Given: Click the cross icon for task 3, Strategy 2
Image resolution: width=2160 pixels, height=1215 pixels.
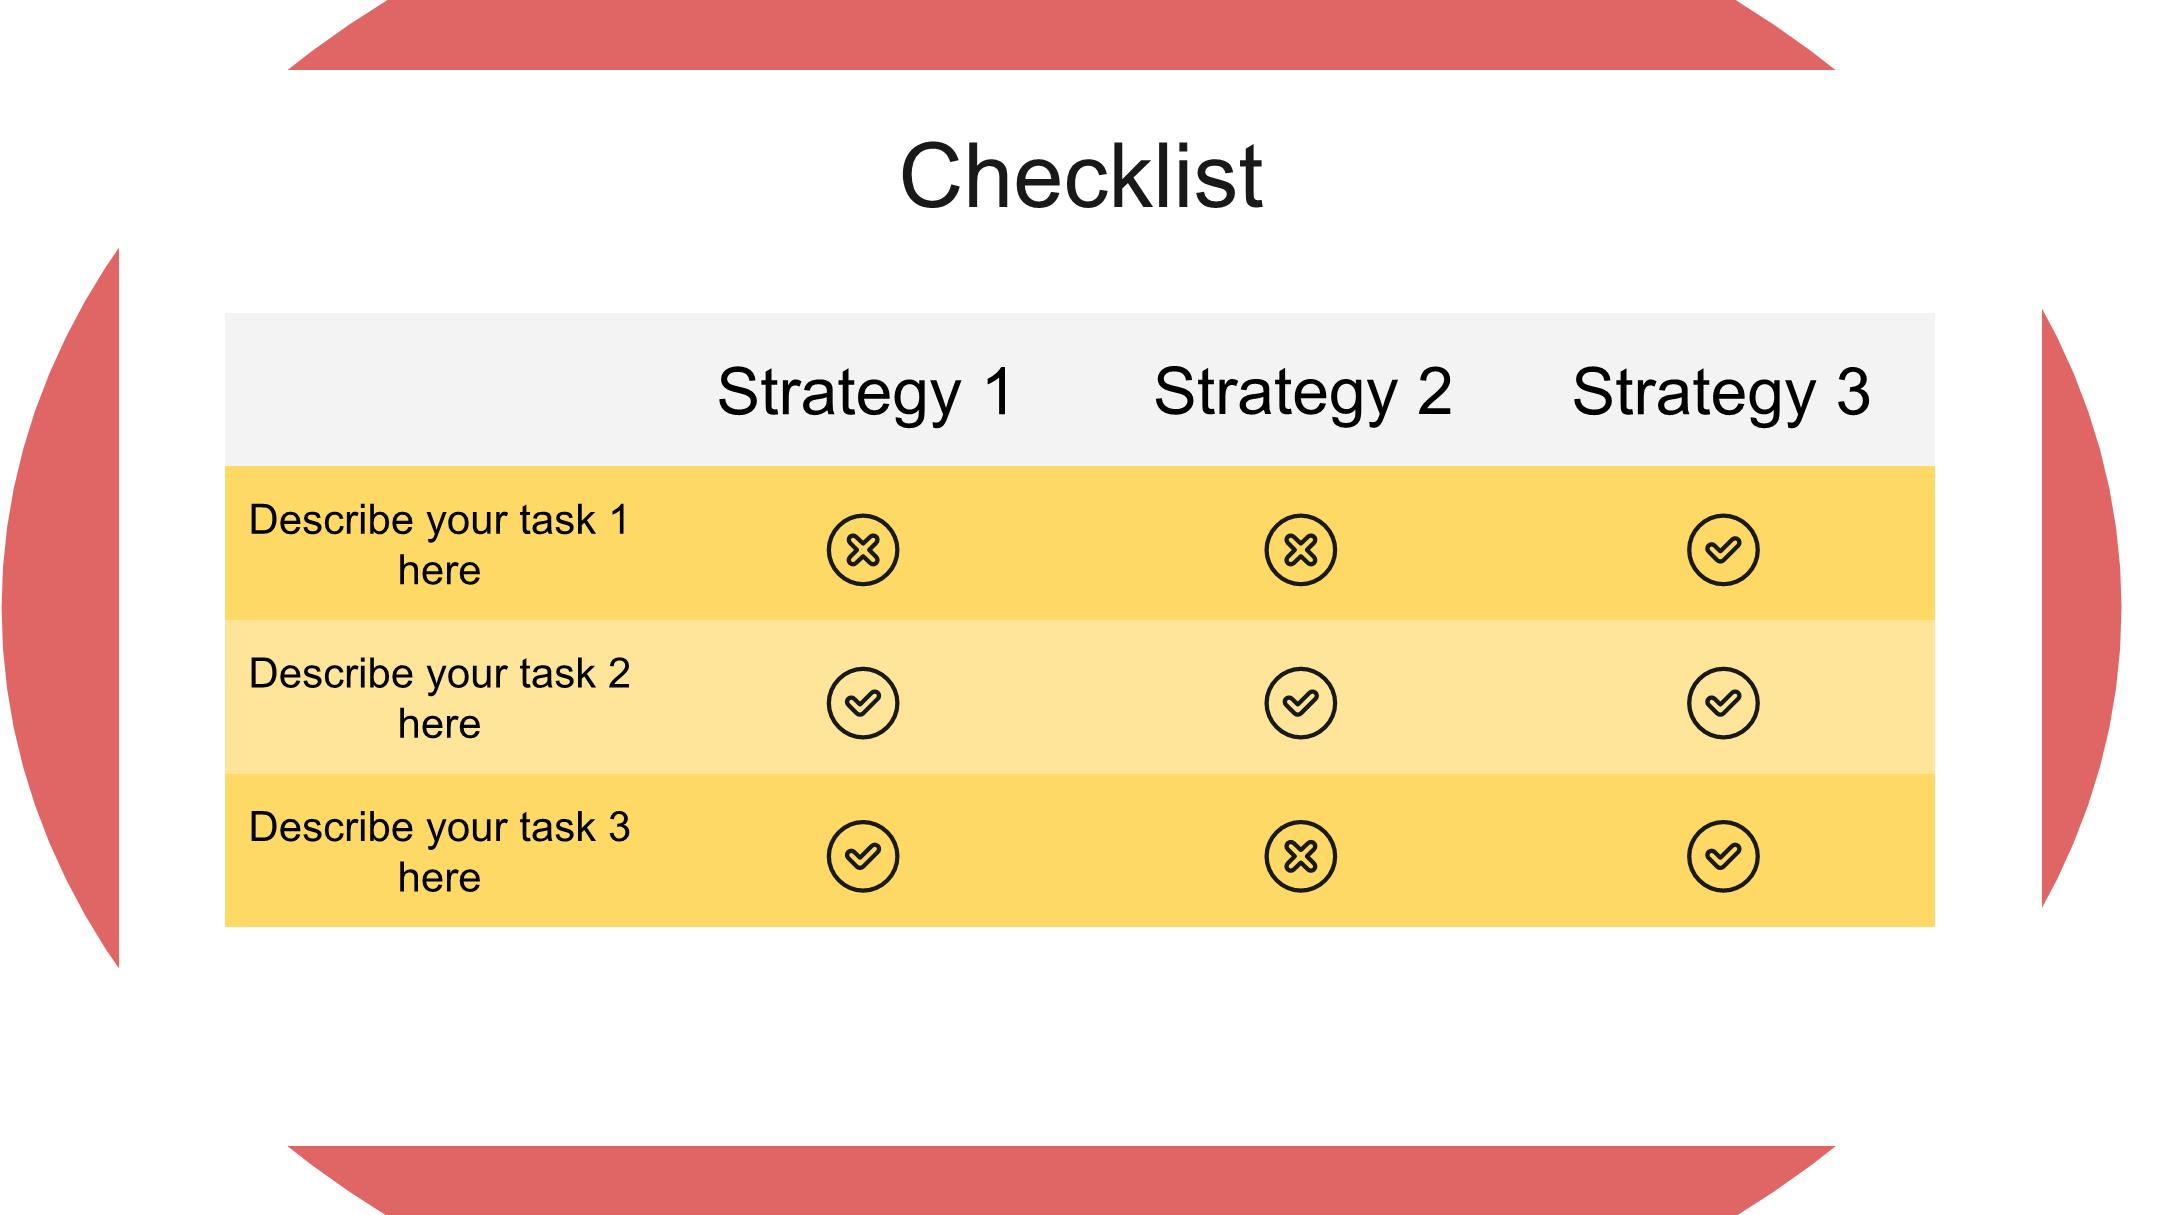Looking at the screenshot, I should click(1300, 857).
